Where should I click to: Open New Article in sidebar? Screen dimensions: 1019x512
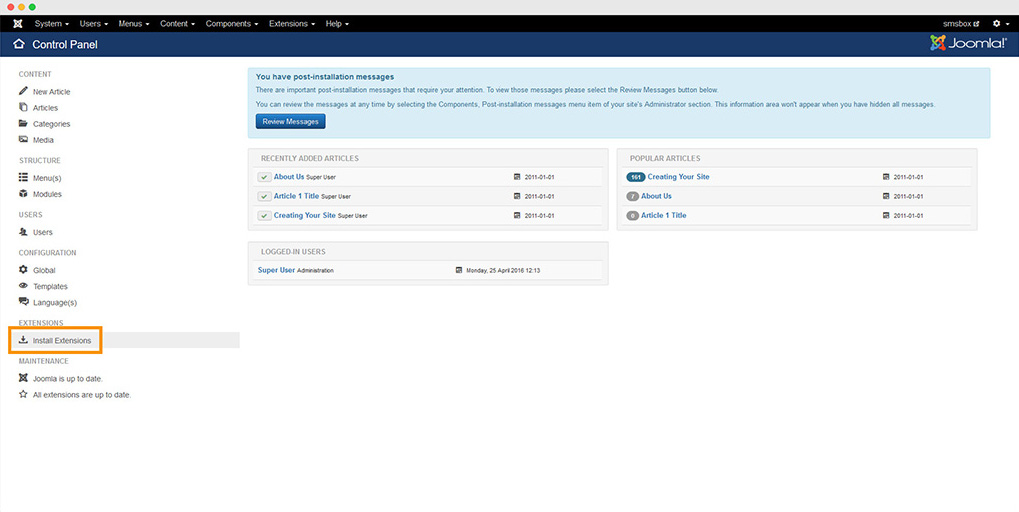click(x=51, y=92)
